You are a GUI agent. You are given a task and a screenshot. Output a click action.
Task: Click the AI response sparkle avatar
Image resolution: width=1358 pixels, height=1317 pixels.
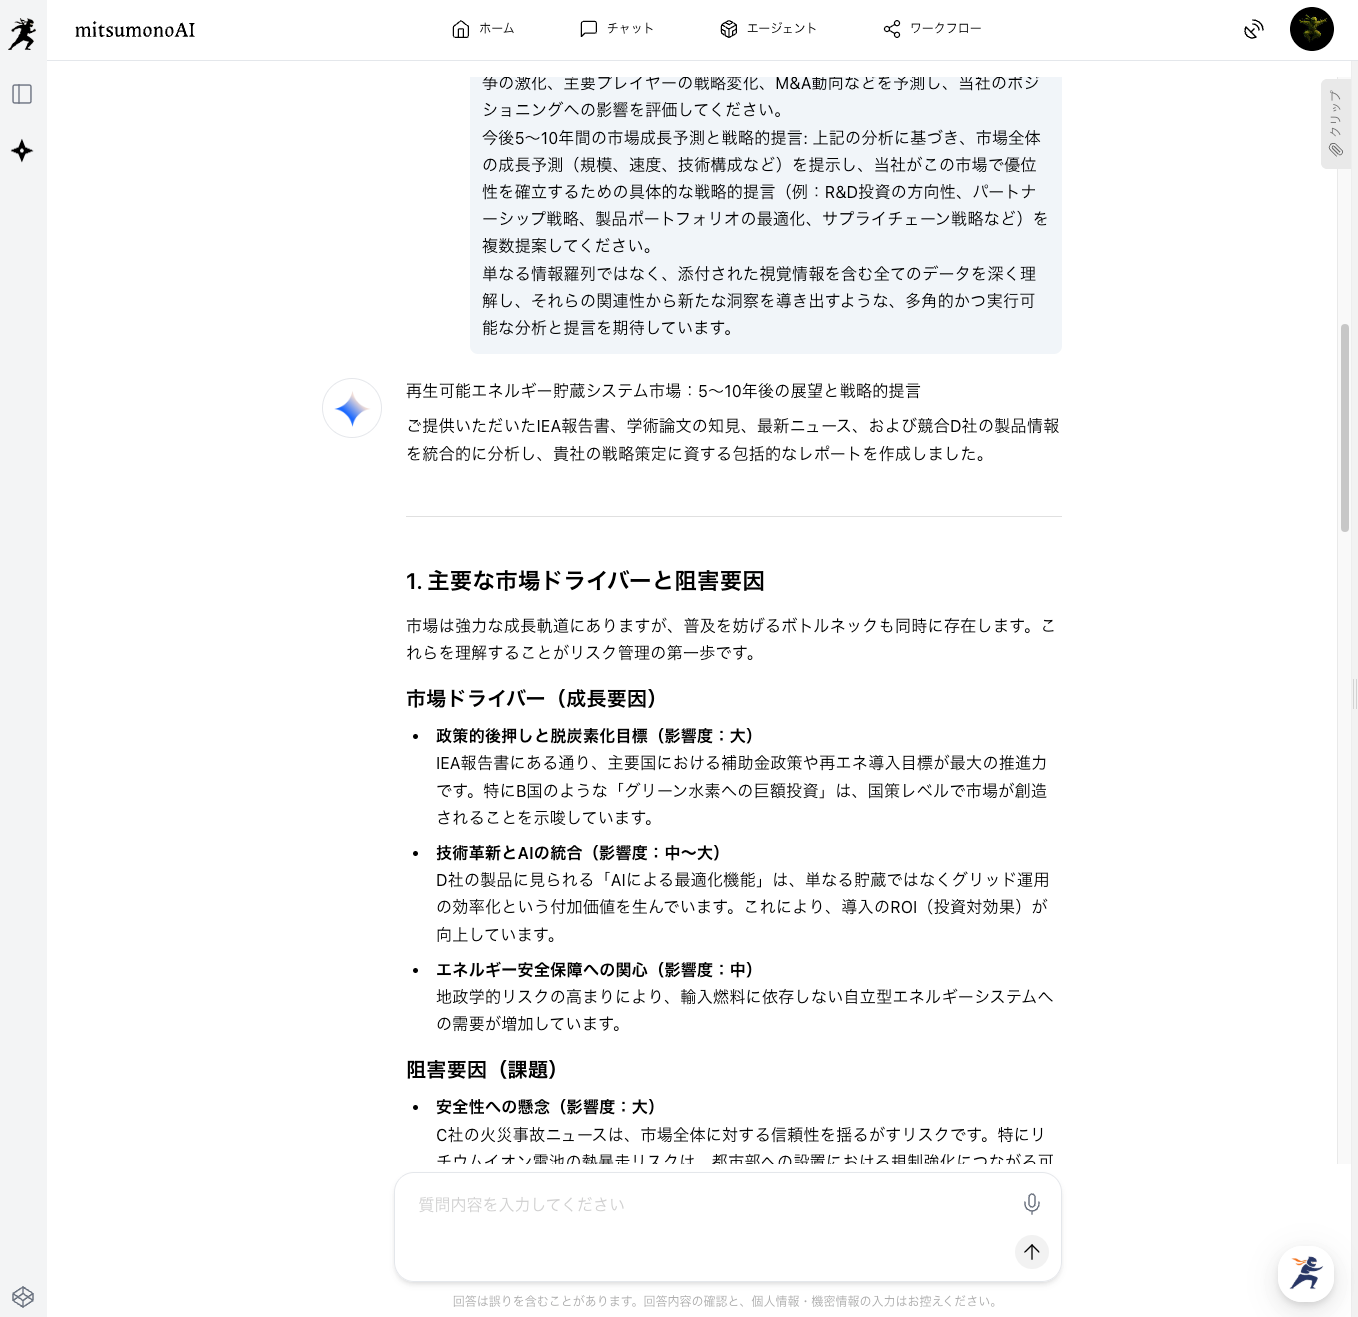coord(352,409)
